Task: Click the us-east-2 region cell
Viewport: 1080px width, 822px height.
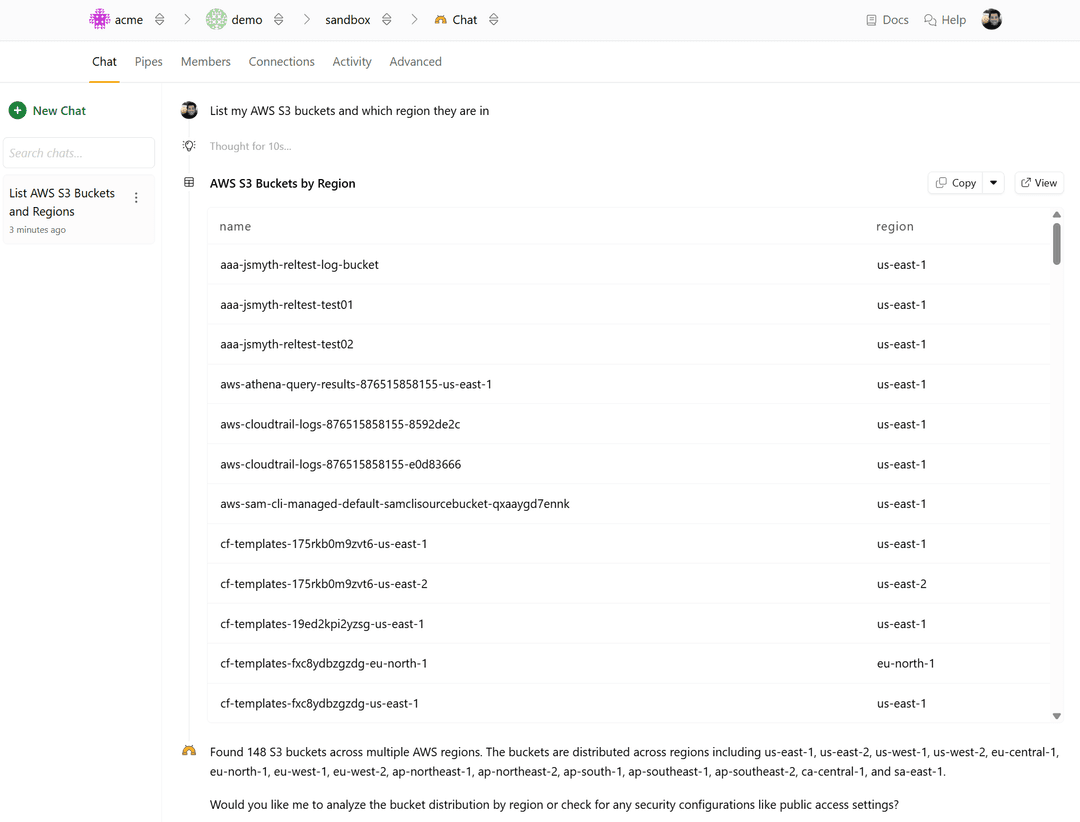Action: pyautogui.click(x=902, y=584)
